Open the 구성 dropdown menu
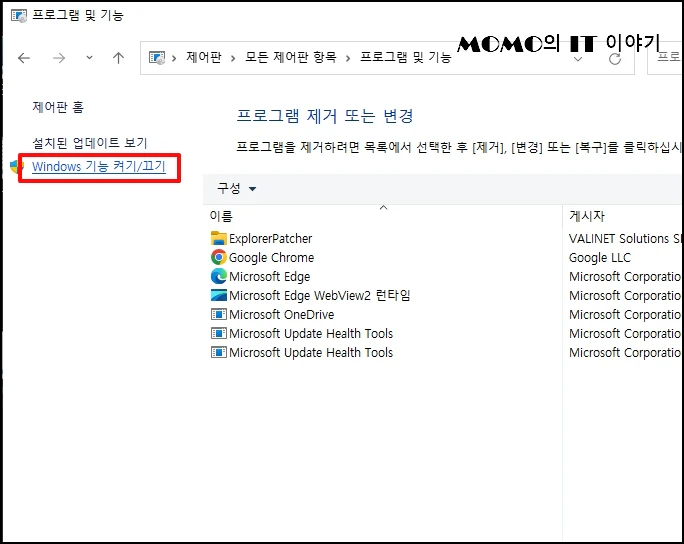This screenshot has width=684, height=544. pyautogui.click(x=236, y=188)
